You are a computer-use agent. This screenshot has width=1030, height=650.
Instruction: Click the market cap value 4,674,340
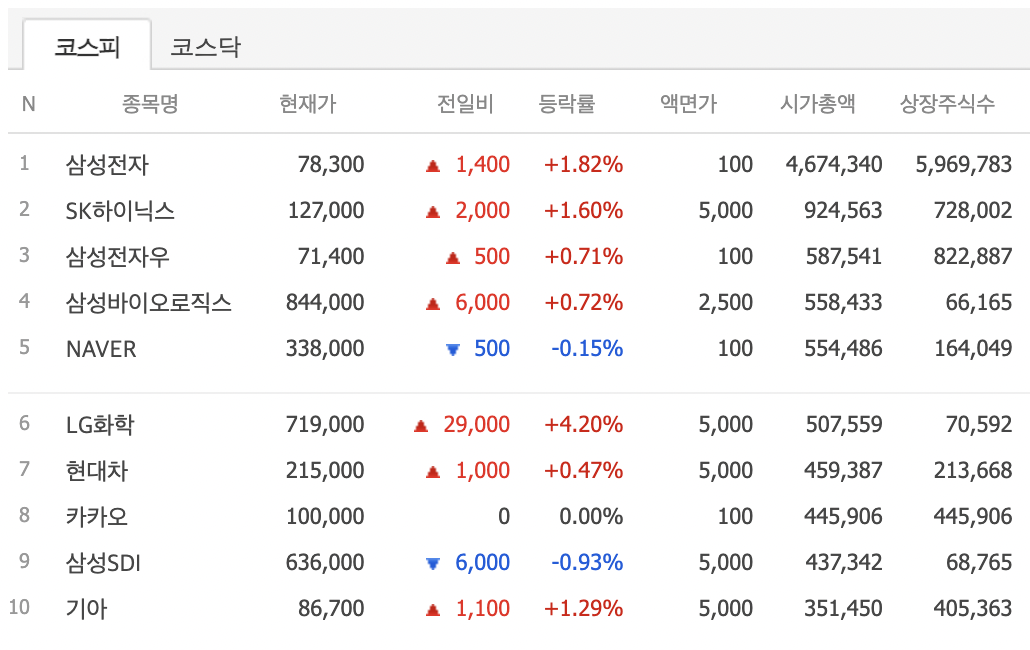pos(834,164)
